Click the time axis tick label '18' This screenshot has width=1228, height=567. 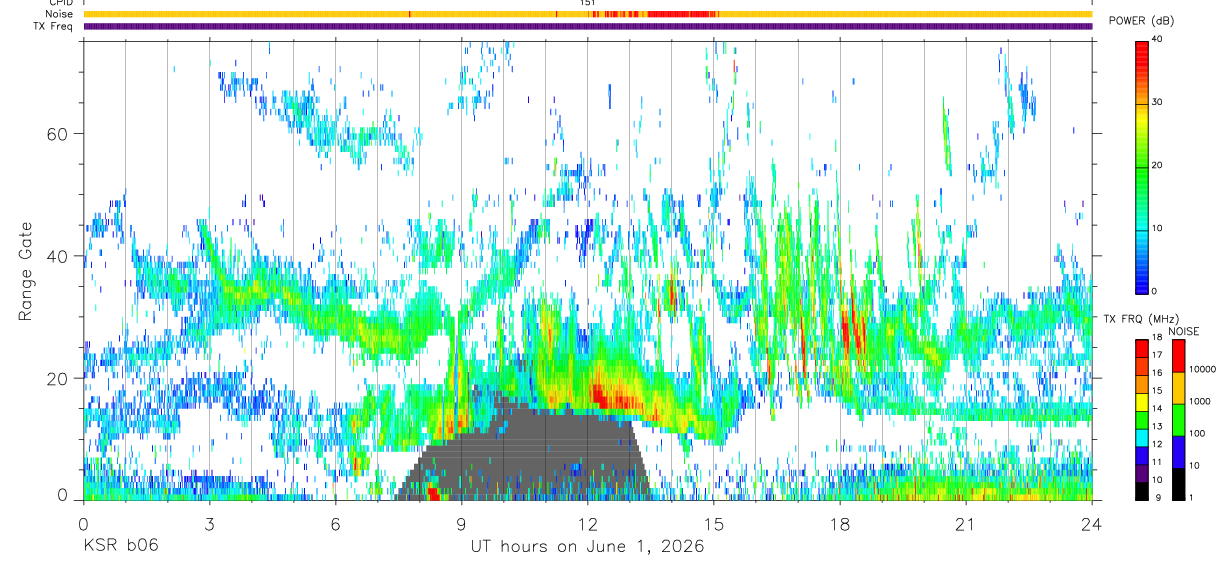(839, 525)
